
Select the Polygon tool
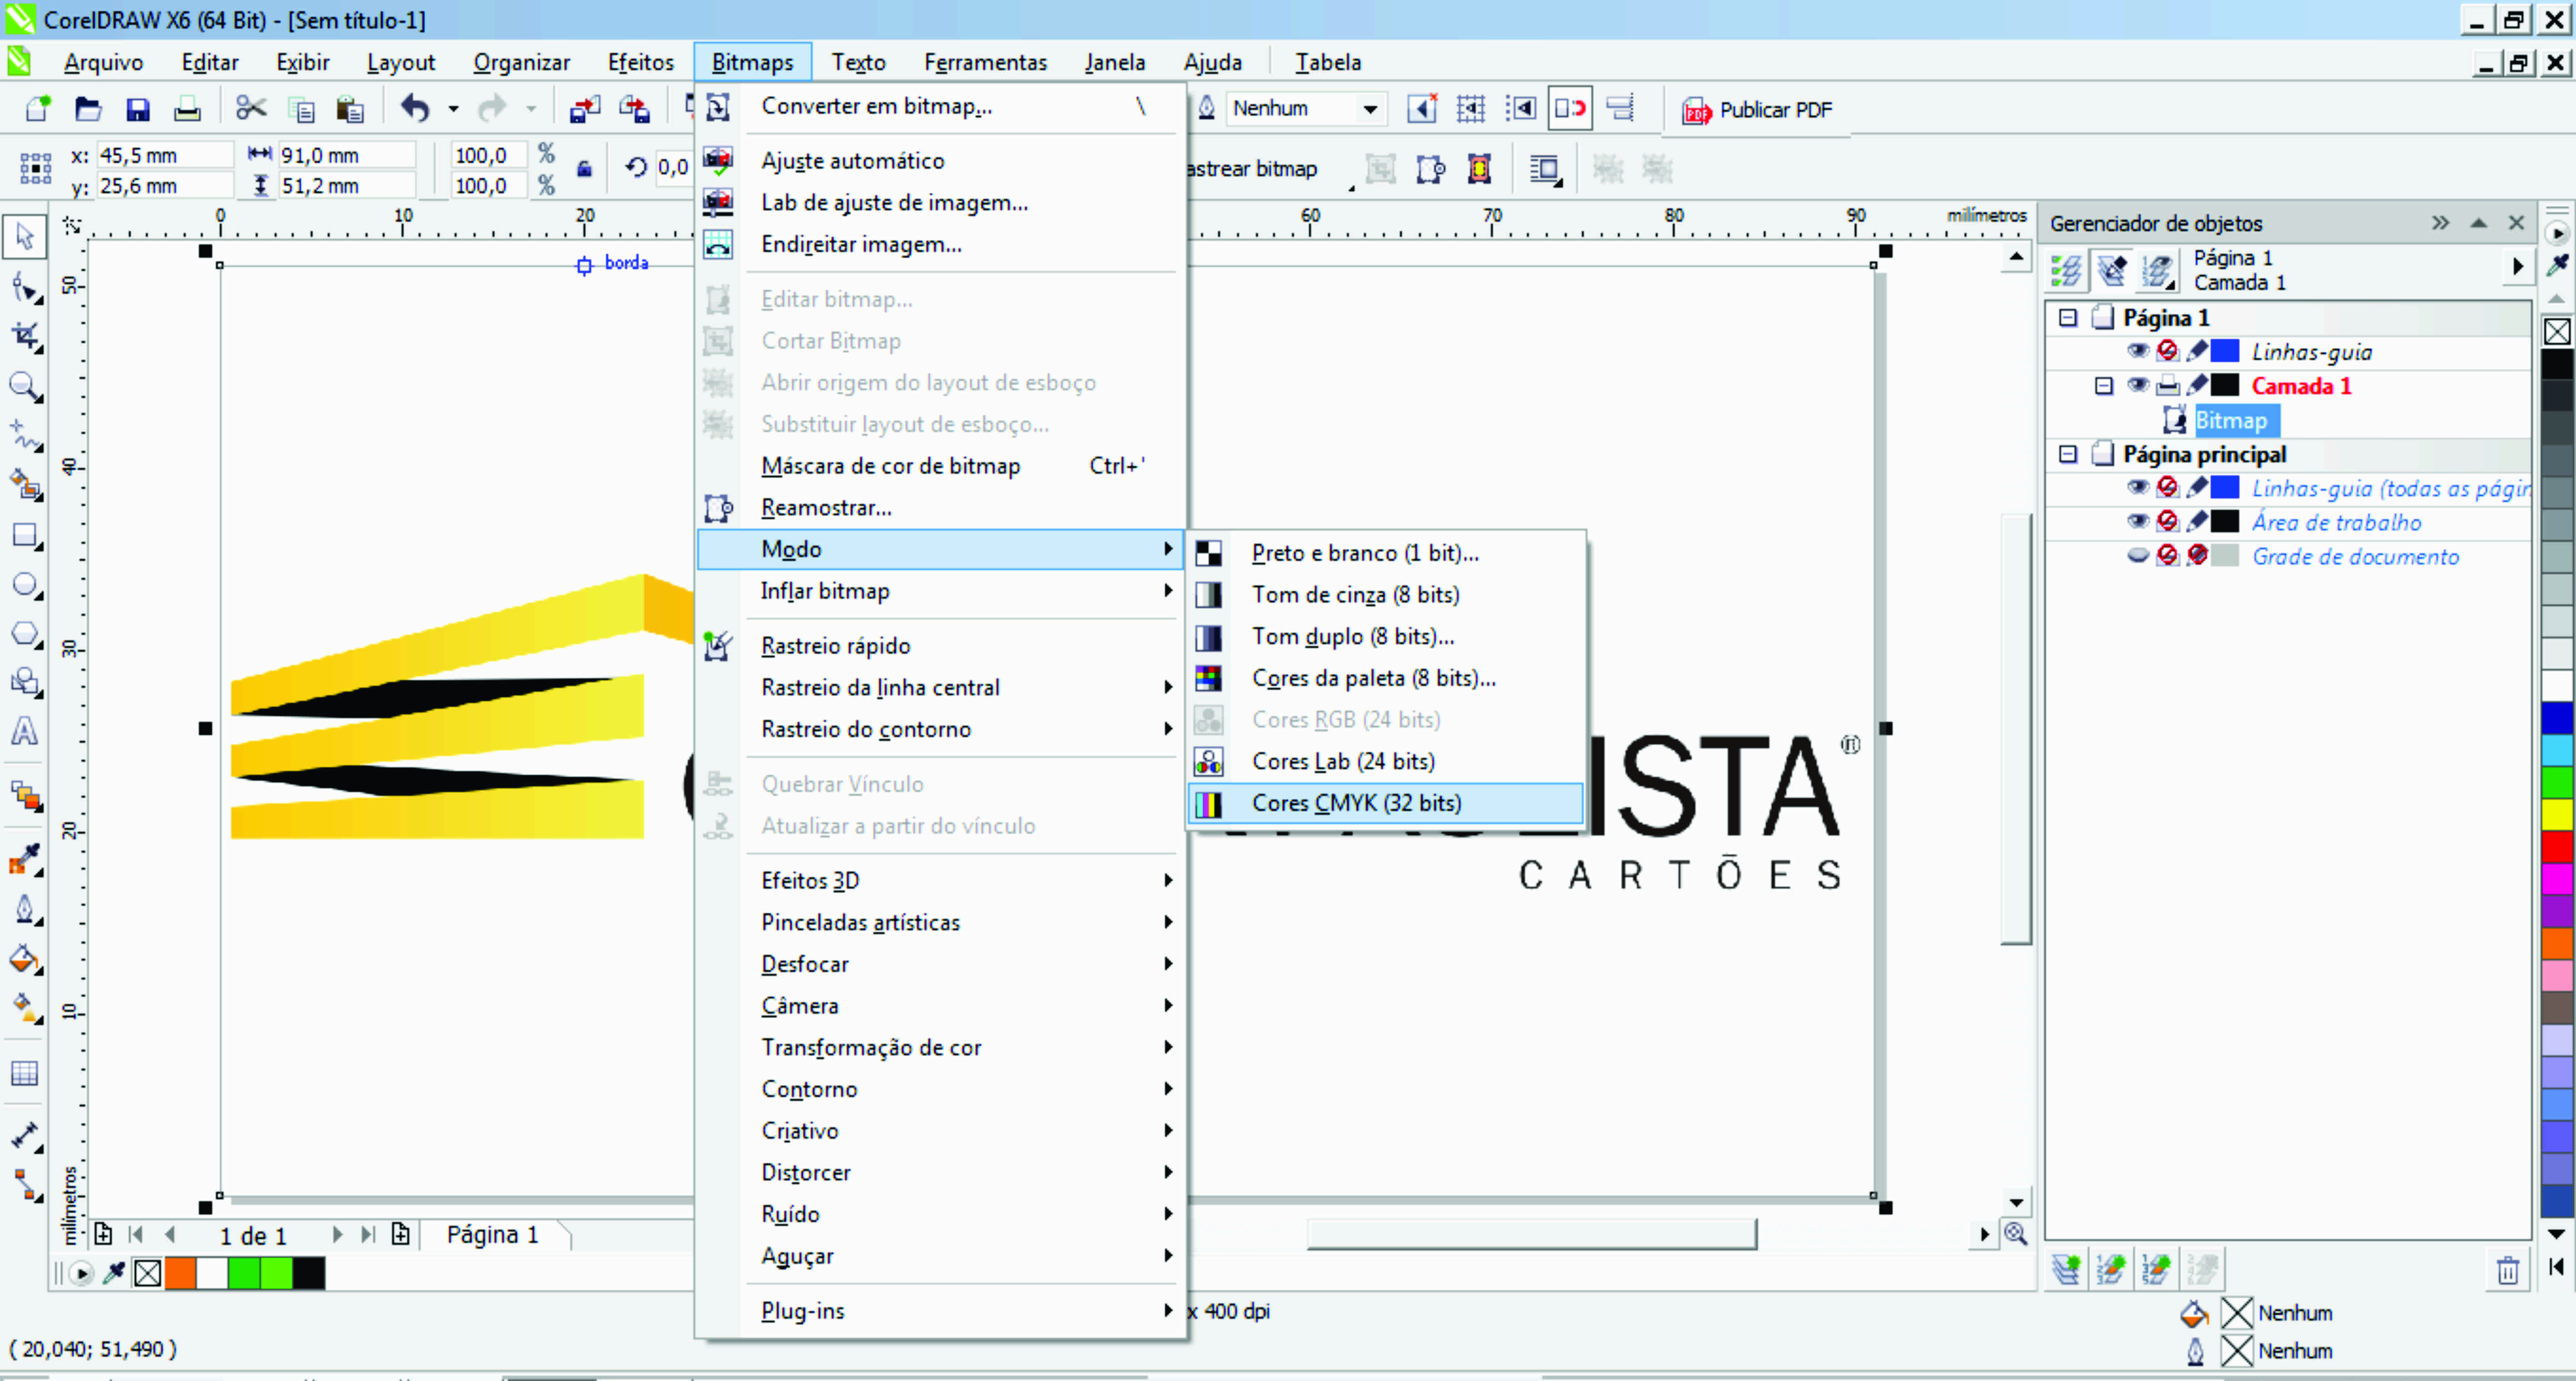tap(25, 634)
